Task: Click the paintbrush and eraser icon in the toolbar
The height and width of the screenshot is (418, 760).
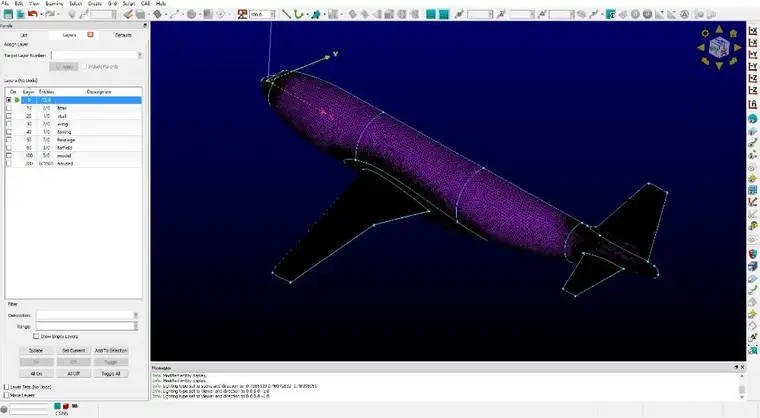Action: click(128, 14)
